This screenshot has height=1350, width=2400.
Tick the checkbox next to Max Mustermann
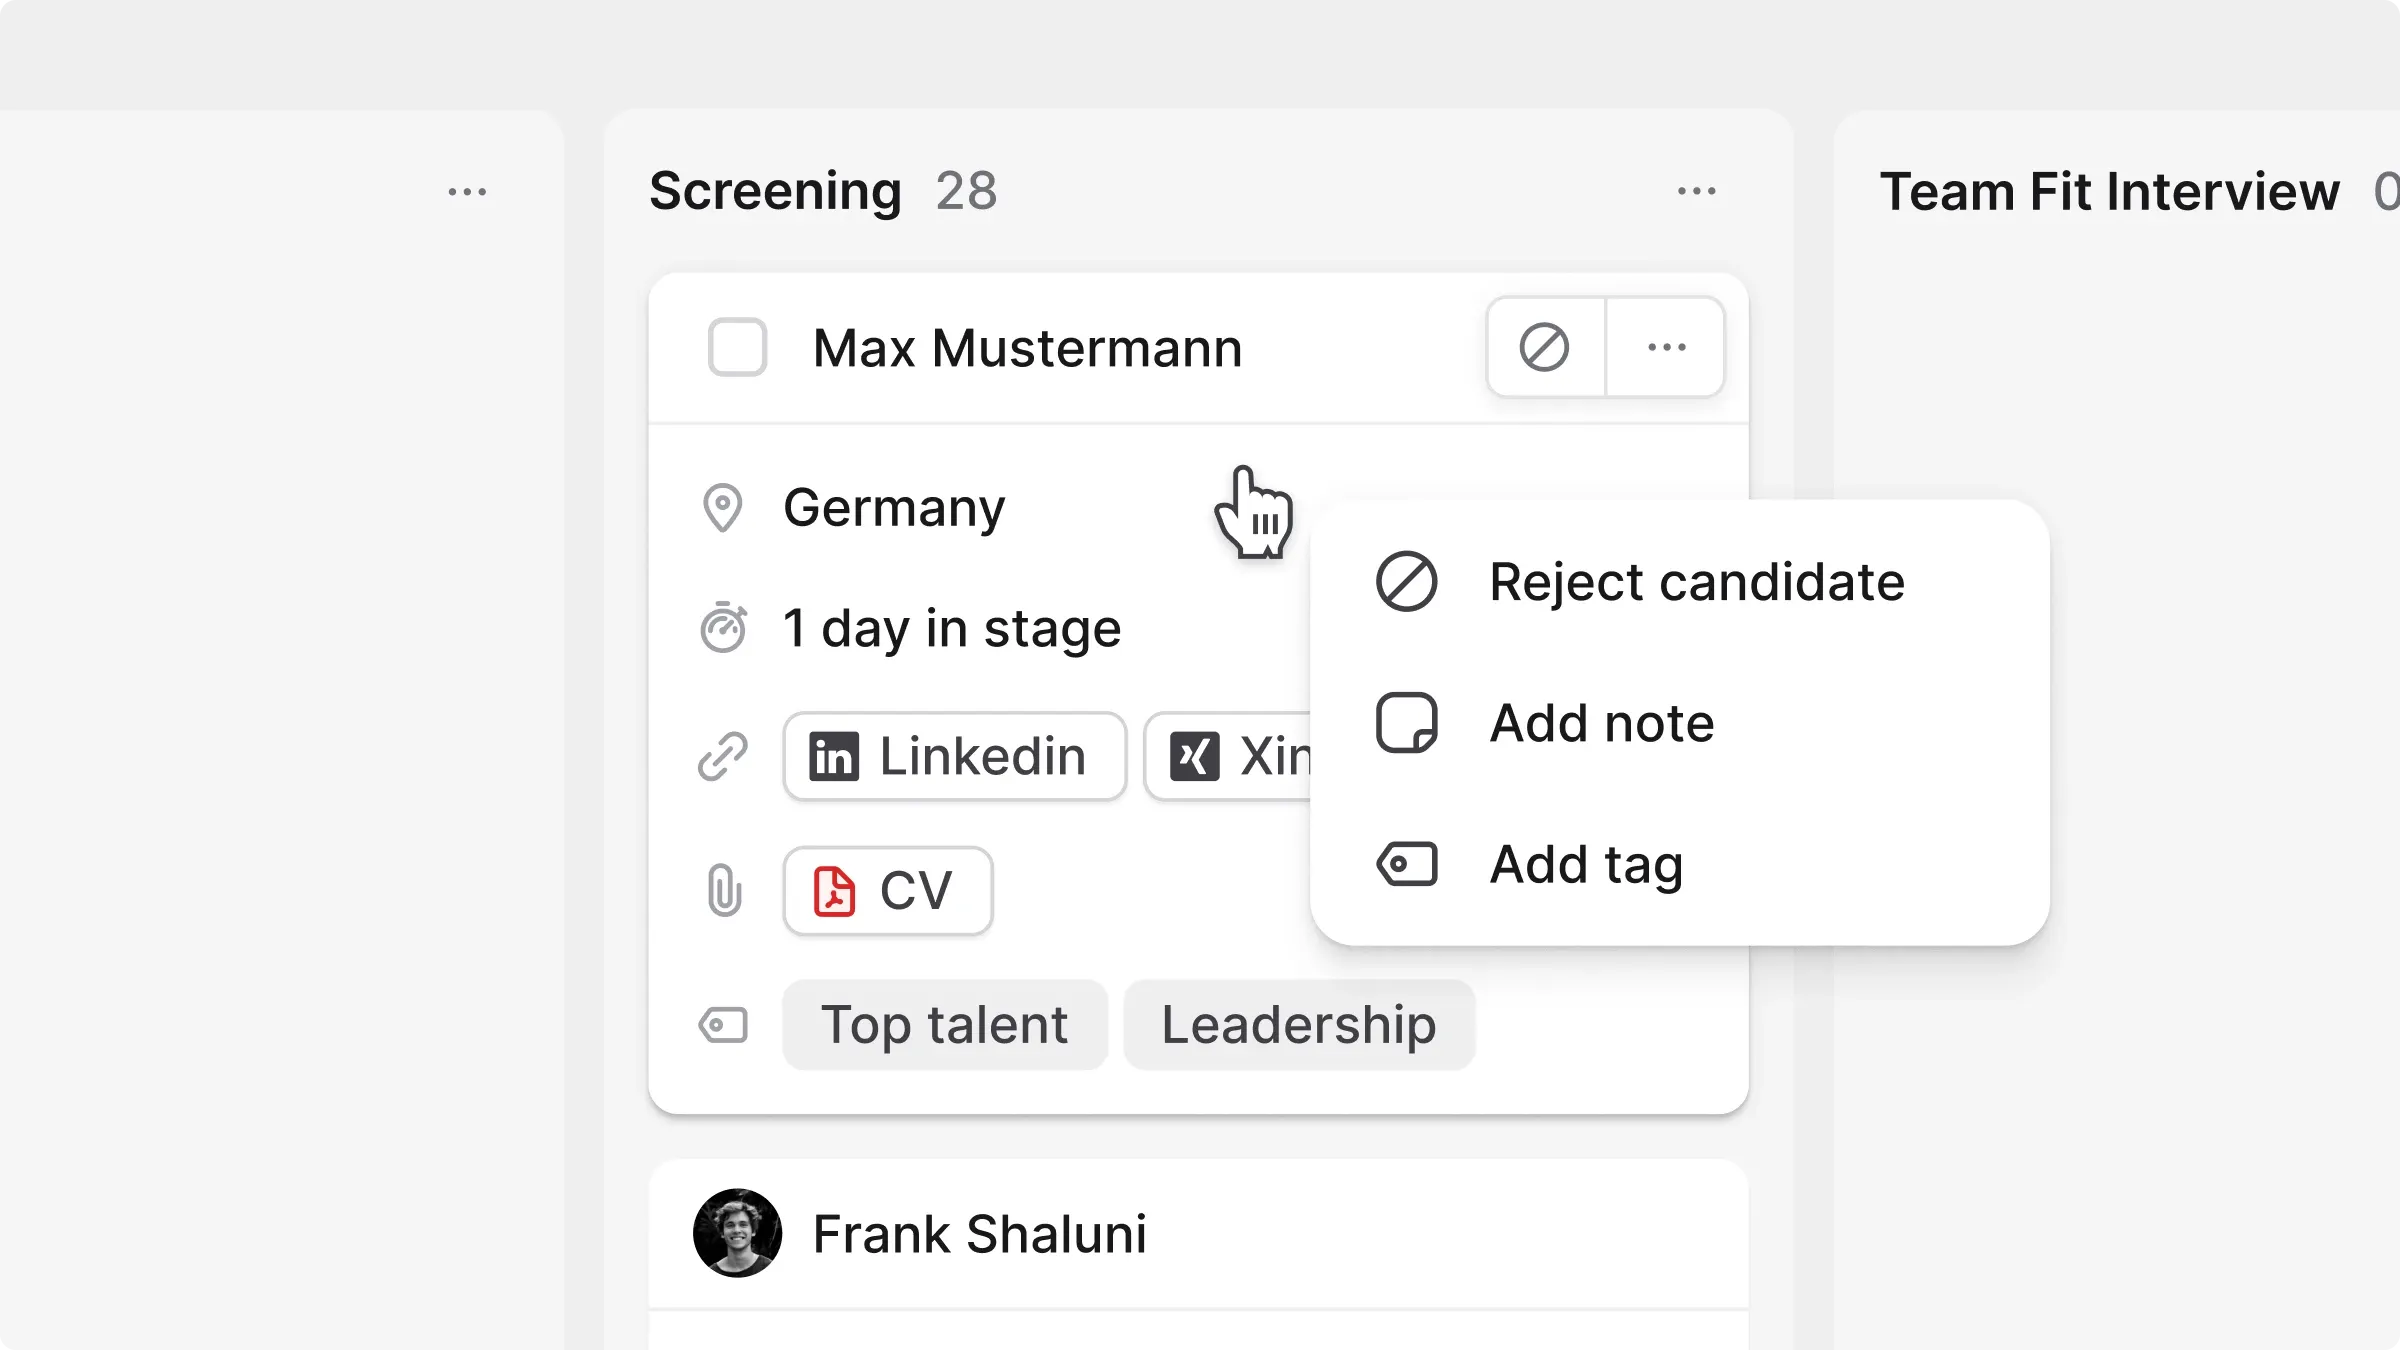[x=737, y=347]
